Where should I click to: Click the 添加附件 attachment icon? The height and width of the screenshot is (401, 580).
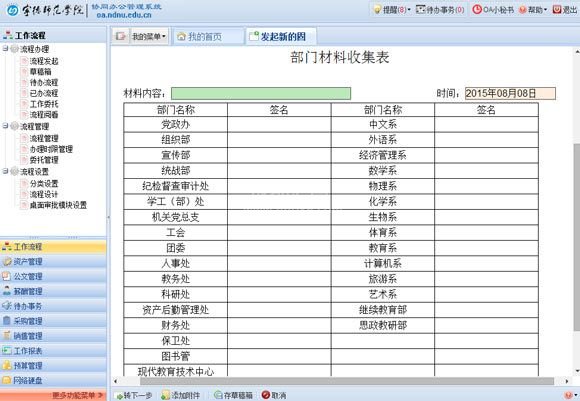point(166,395)
